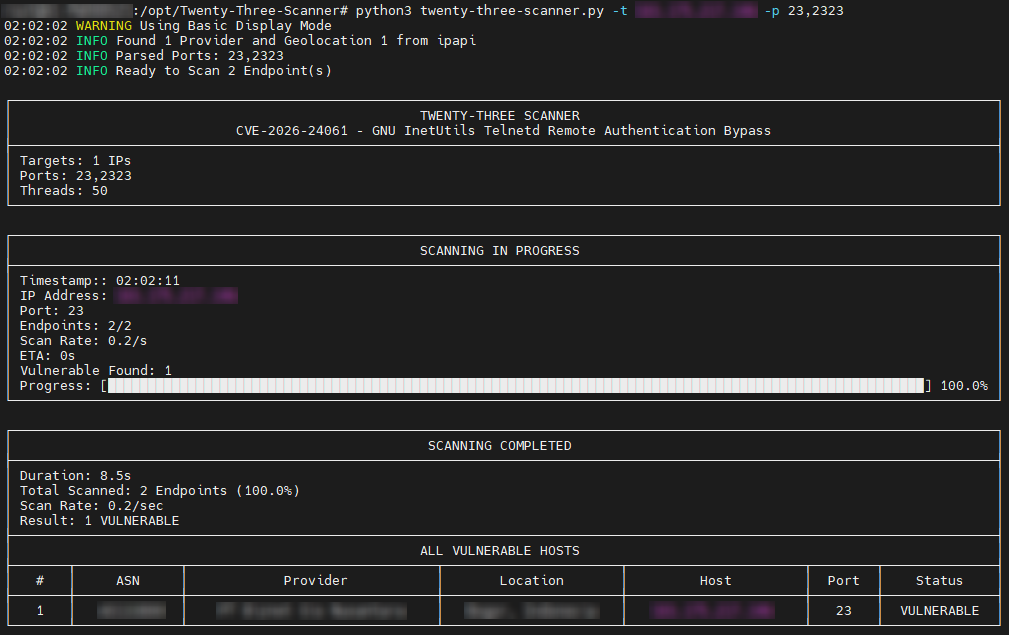1009x635 pixels.
Task: Click 'Endpoints: 2/2' line
Action: click(x=75, y=326)
